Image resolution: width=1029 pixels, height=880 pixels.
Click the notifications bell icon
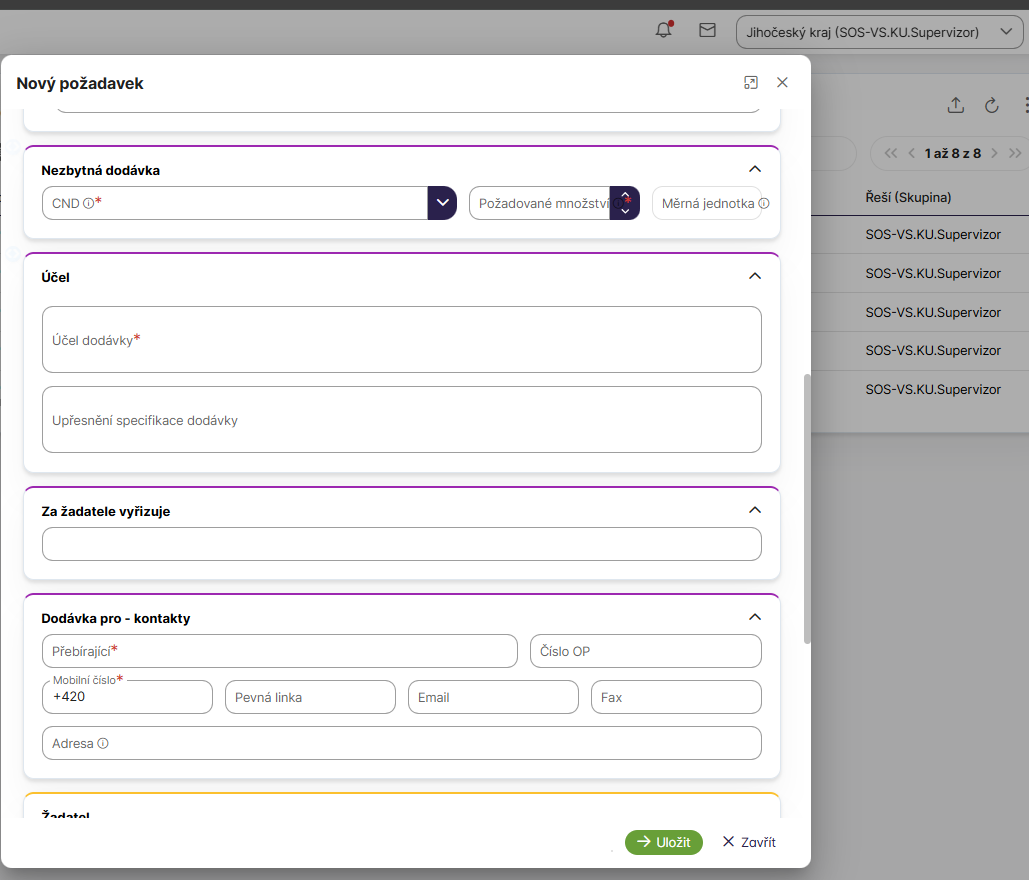663,31
